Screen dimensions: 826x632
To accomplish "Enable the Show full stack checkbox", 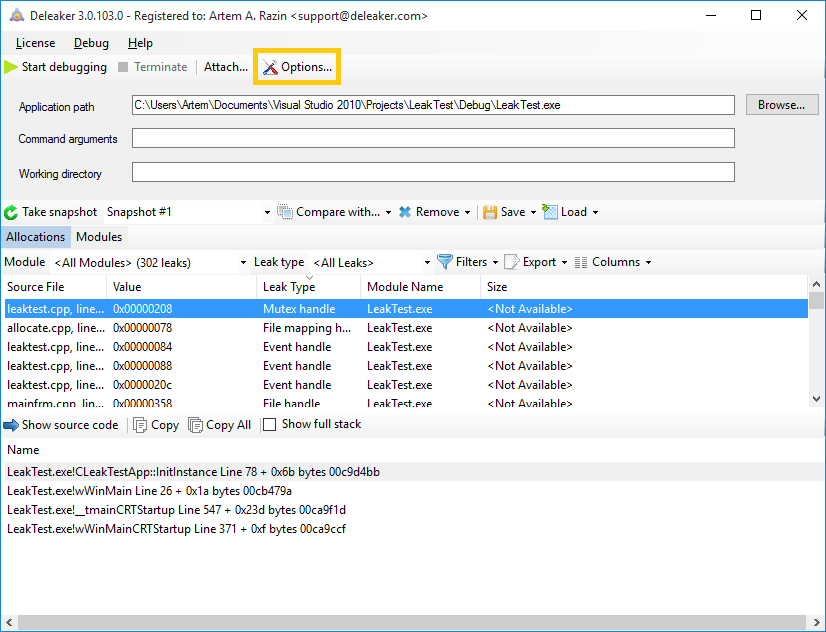I will [268, 424].
